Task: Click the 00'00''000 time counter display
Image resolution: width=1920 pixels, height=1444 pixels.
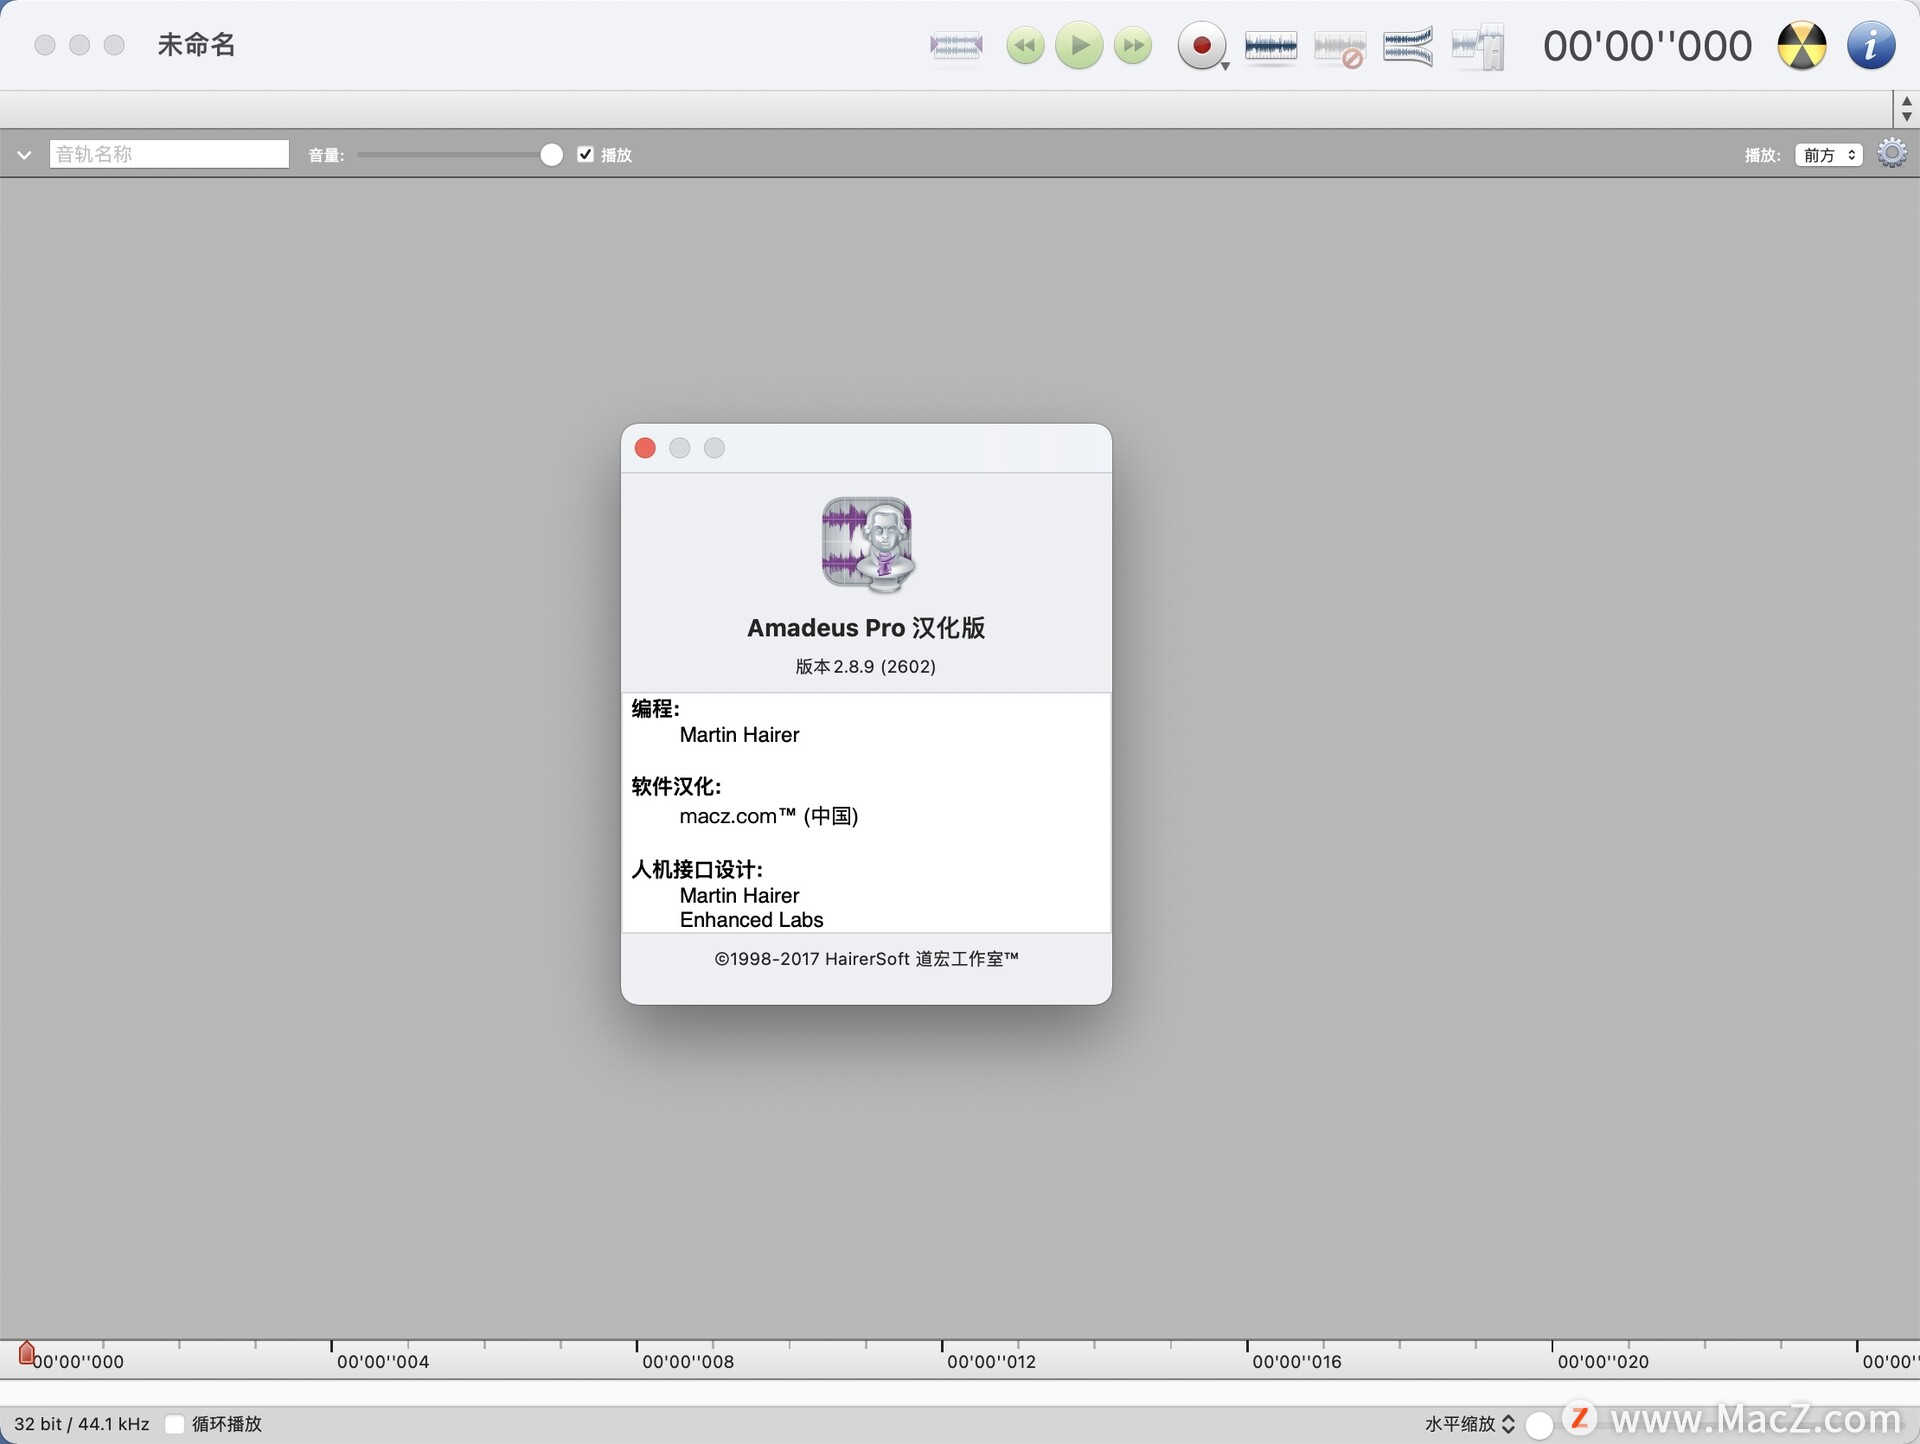Action: pos(1647,46)
